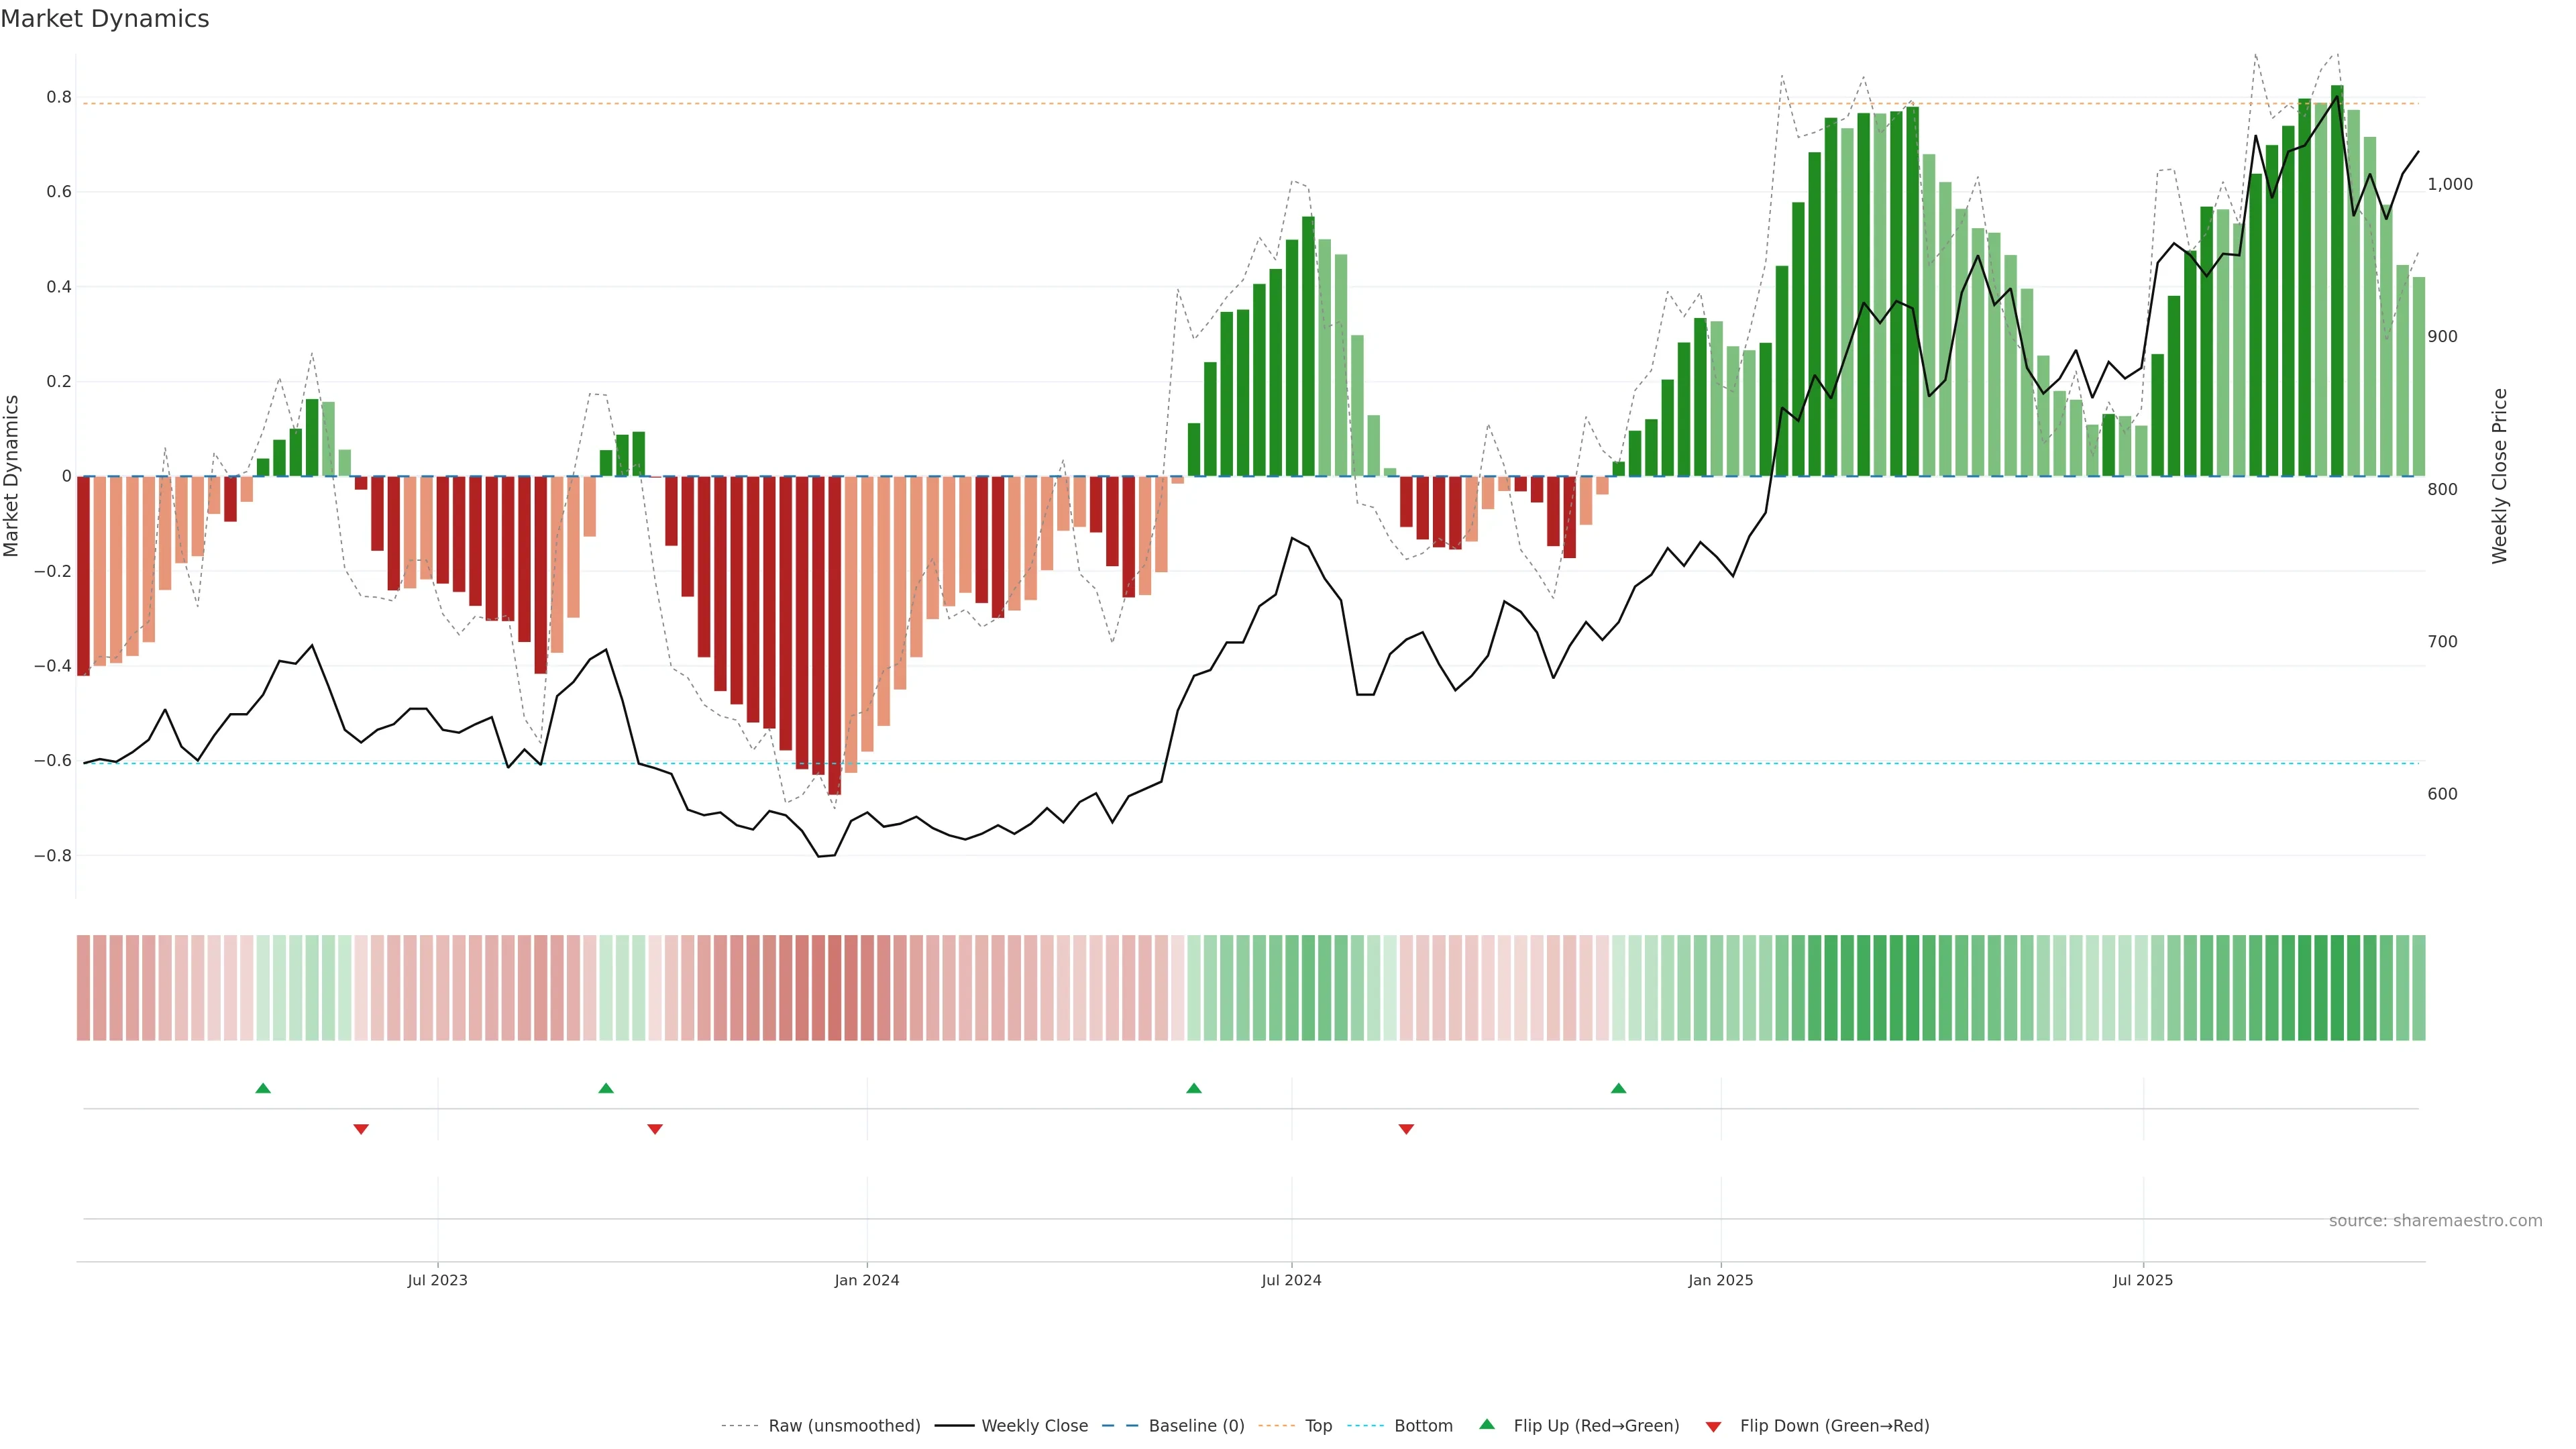The width and height of the screenshot is (2576, 1449).
Task: Click the green flip-up marker near Jul 2024
Action: (1193, 1088)
